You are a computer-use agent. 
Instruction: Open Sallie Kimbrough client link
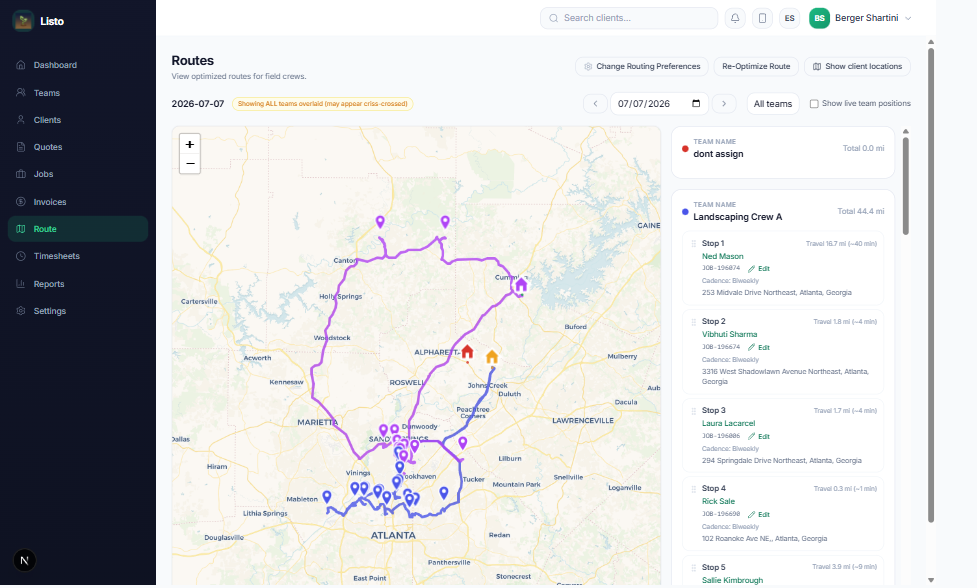(732, 580)
